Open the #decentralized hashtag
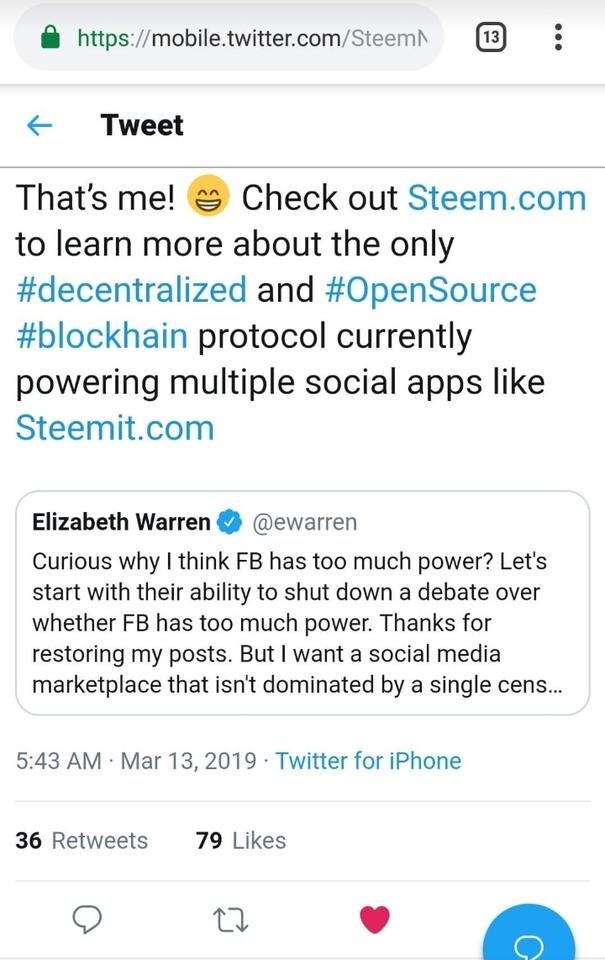This screenshot has height=960, width=605. (x=131, y=290)
